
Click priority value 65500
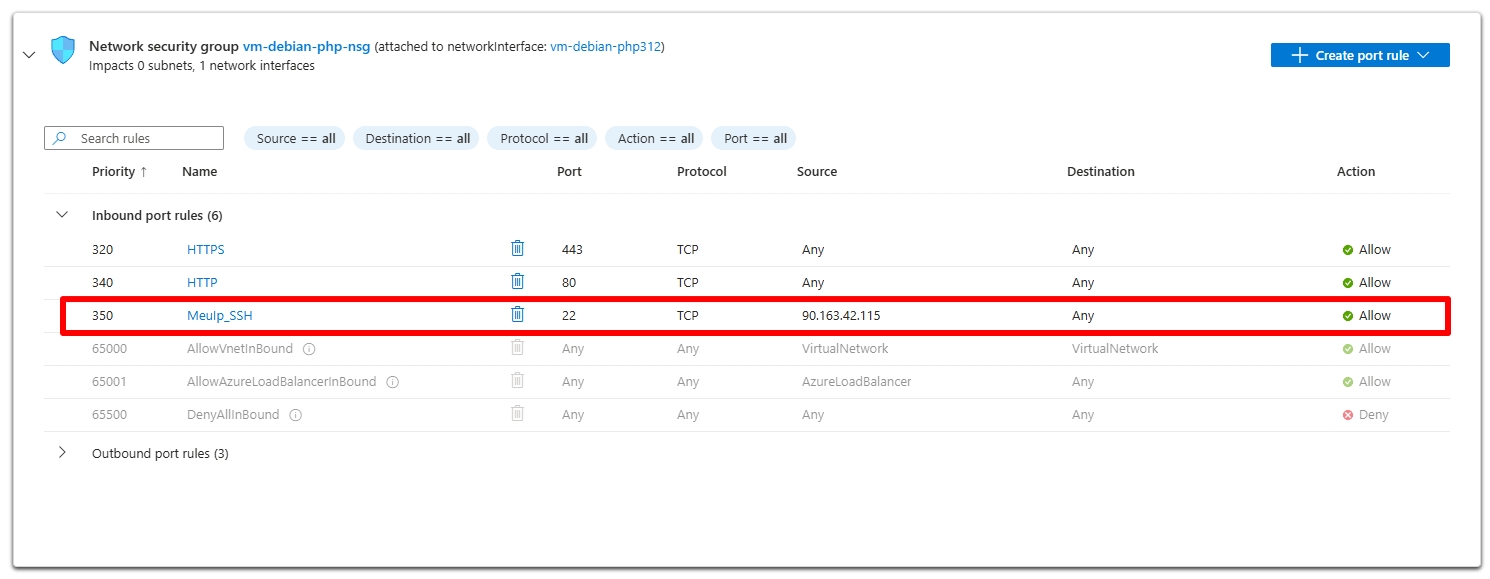coord(109,415)
